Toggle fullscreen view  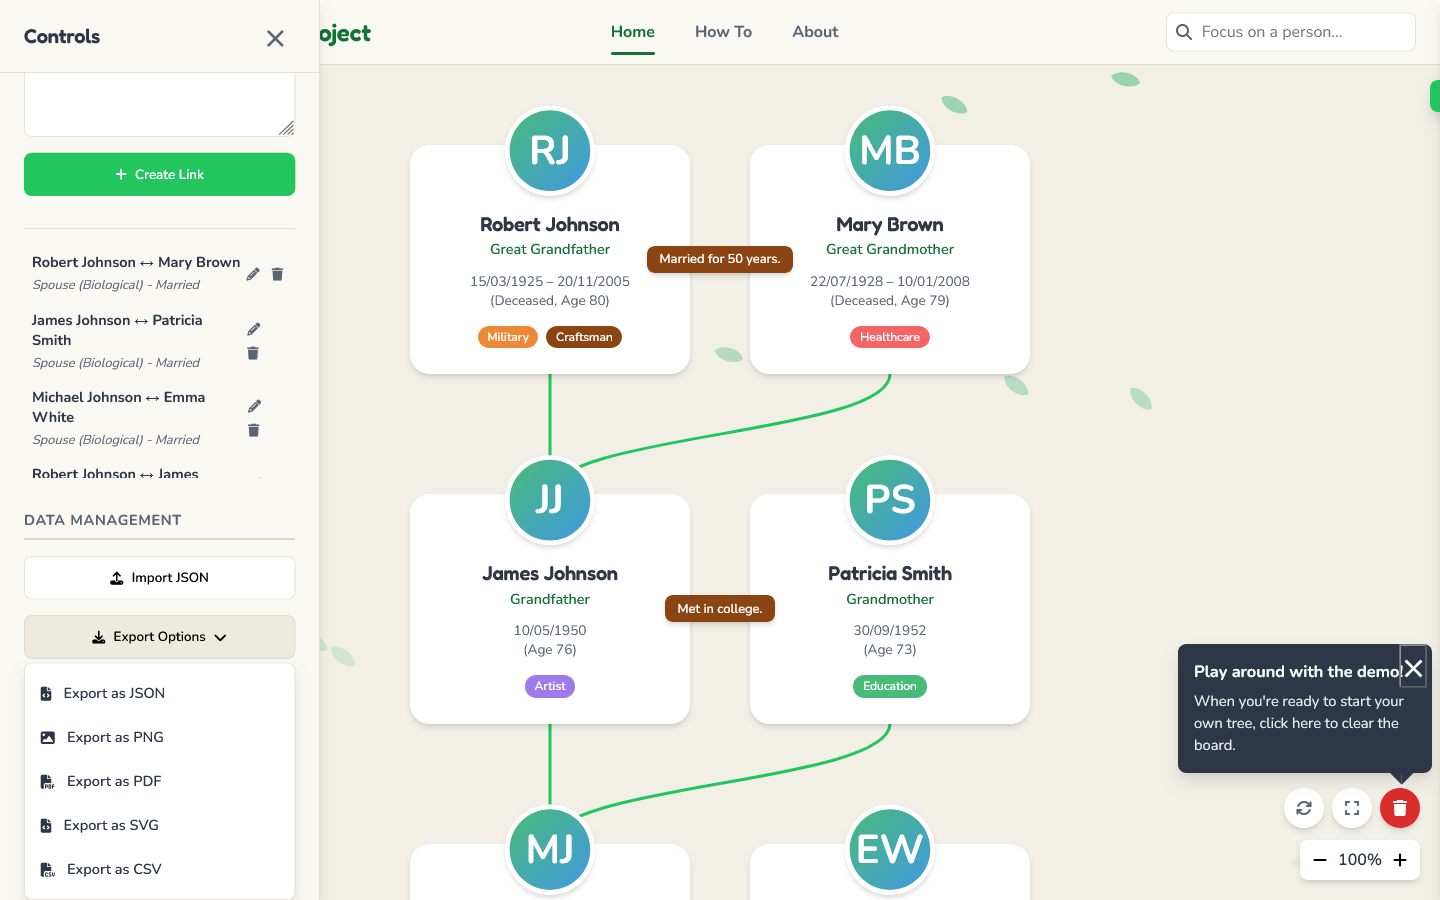(1352, 808)
